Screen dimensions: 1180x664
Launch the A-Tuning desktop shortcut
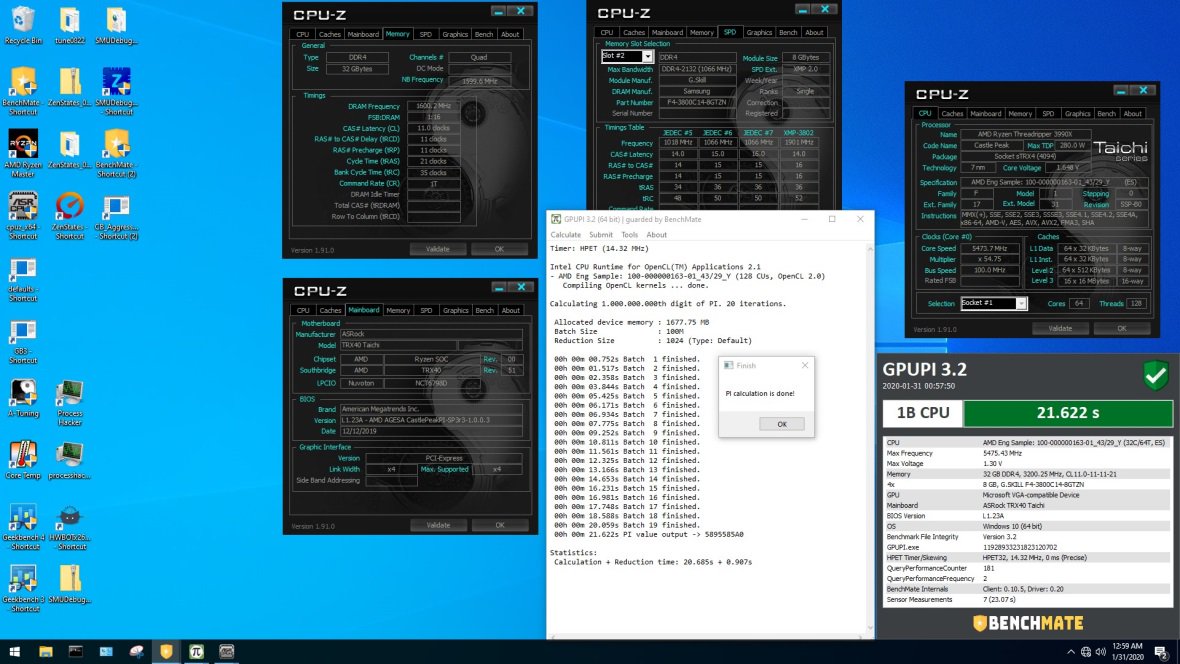23,396
